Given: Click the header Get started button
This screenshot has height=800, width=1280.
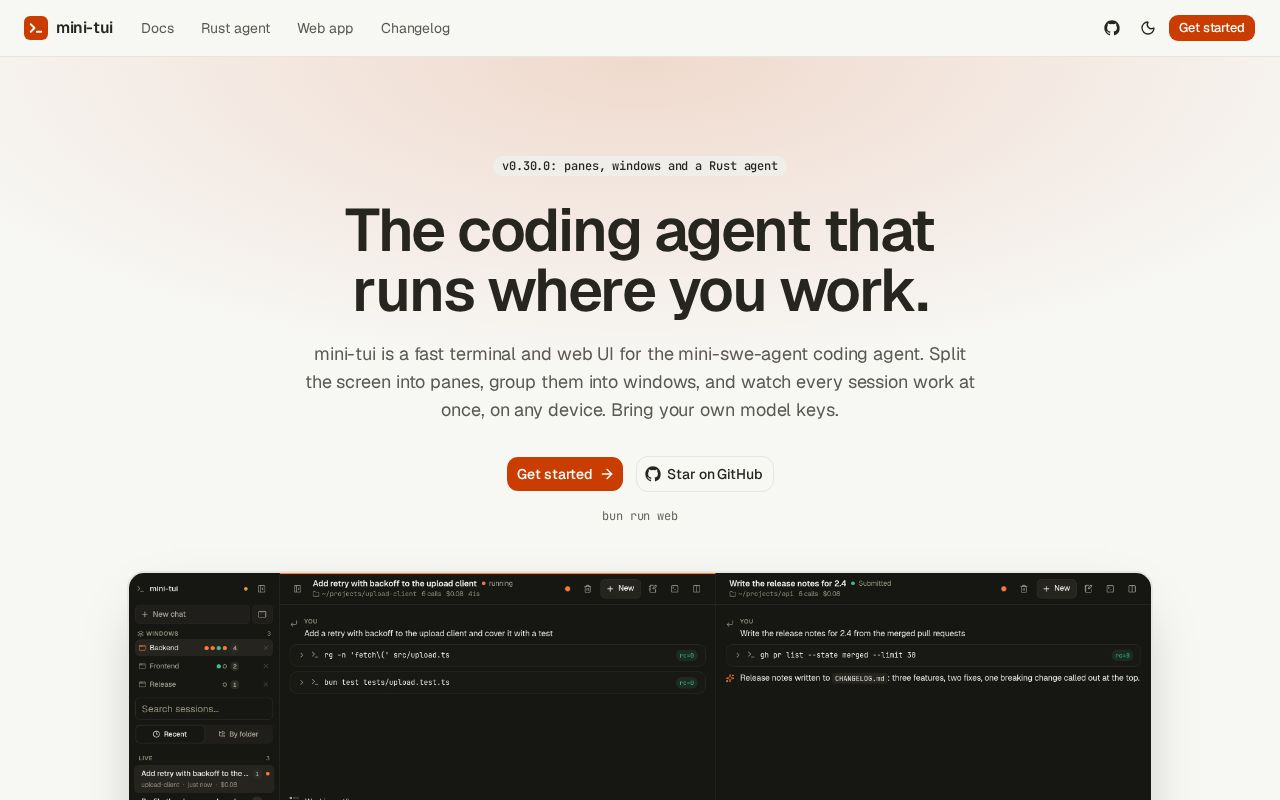Looking at the screenshot, I should point(1212,28).
